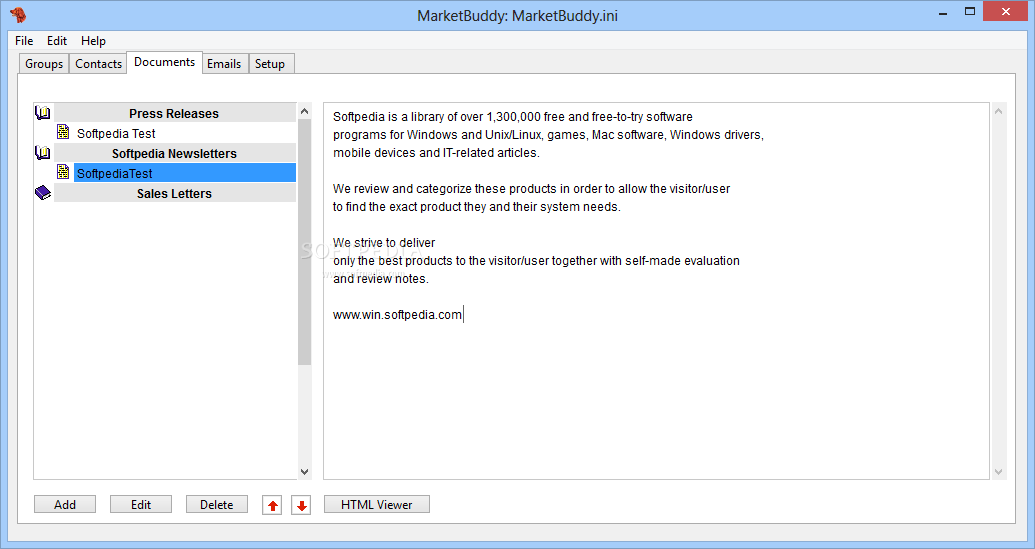The image size is (1035, 549).
Task: Click the closed book icon beside Sales Letters
Action: (43, 193)
